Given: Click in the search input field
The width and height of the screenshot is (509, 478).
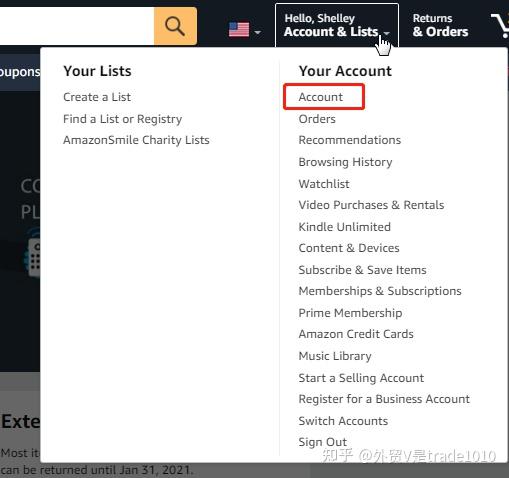Looking at the screenshot, I should tap(77, 26).
